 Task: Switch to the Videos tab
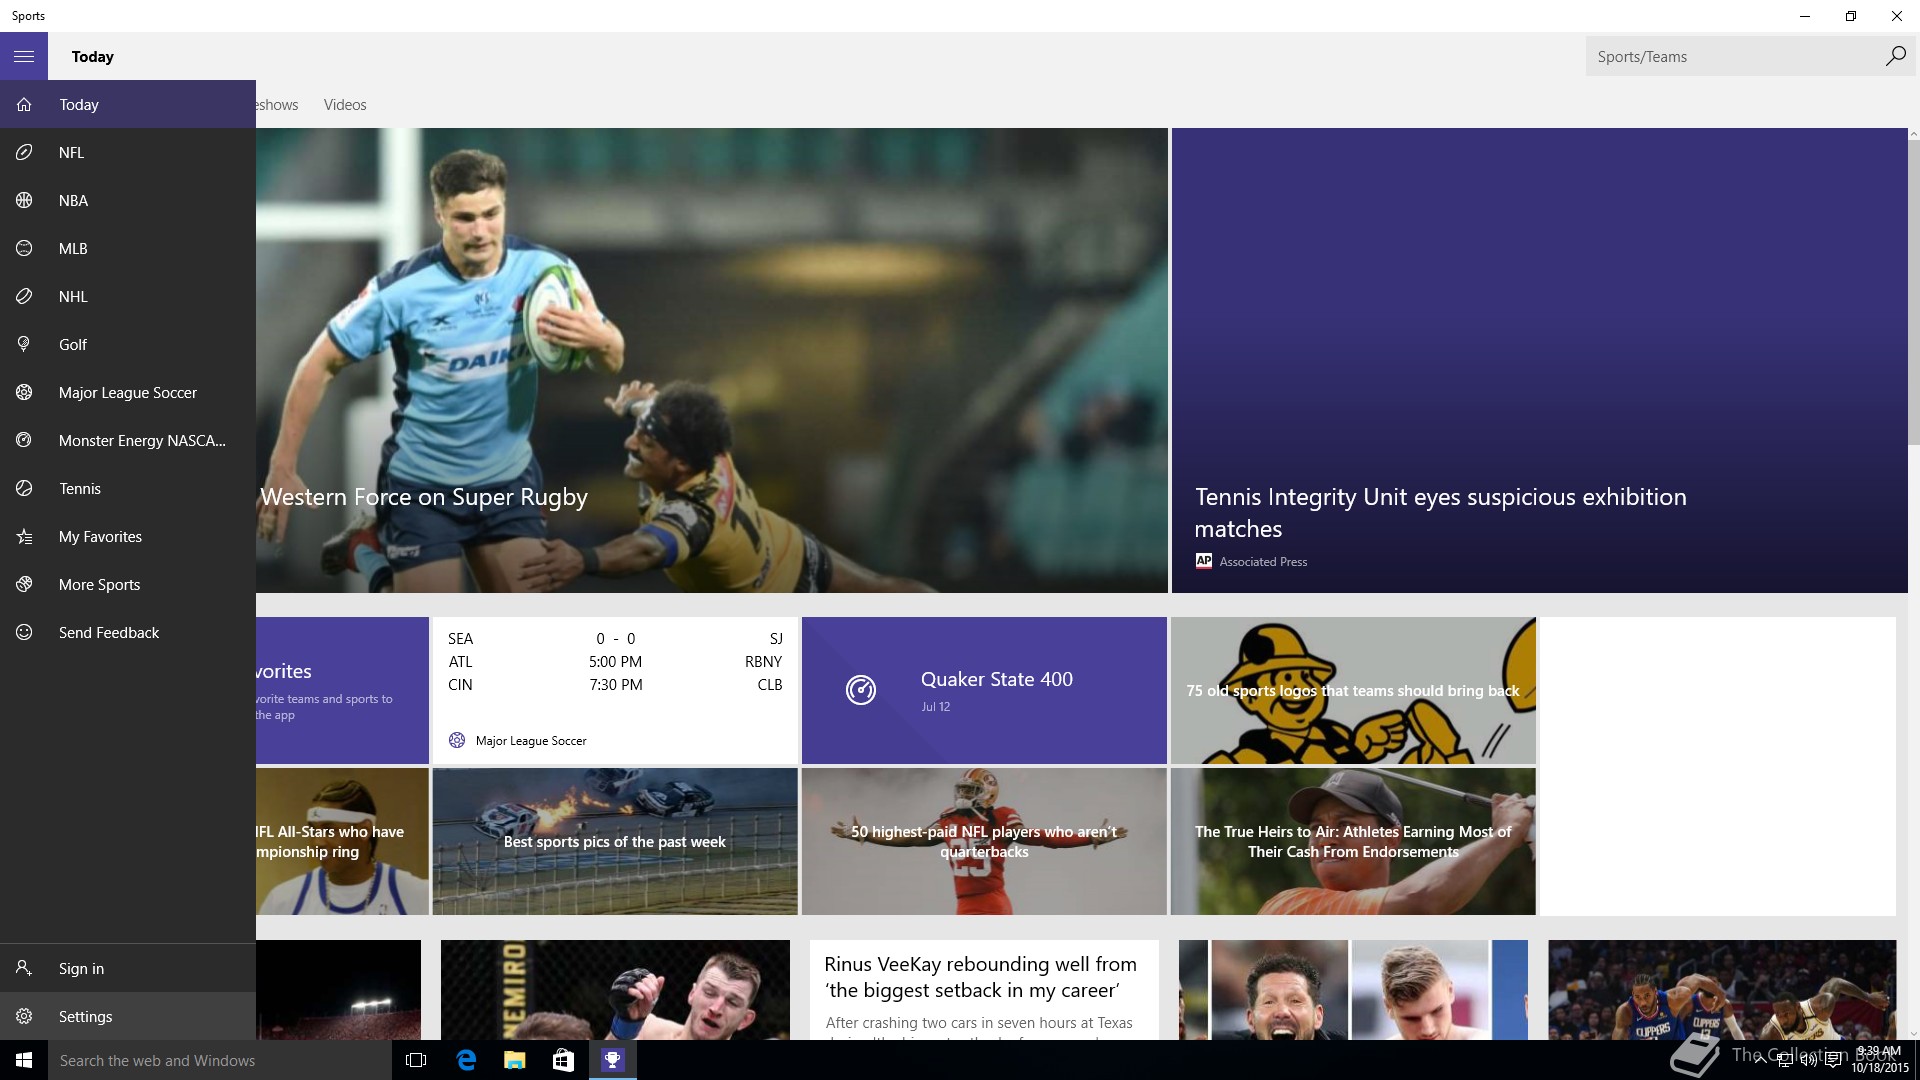click(x=345, y=104)
